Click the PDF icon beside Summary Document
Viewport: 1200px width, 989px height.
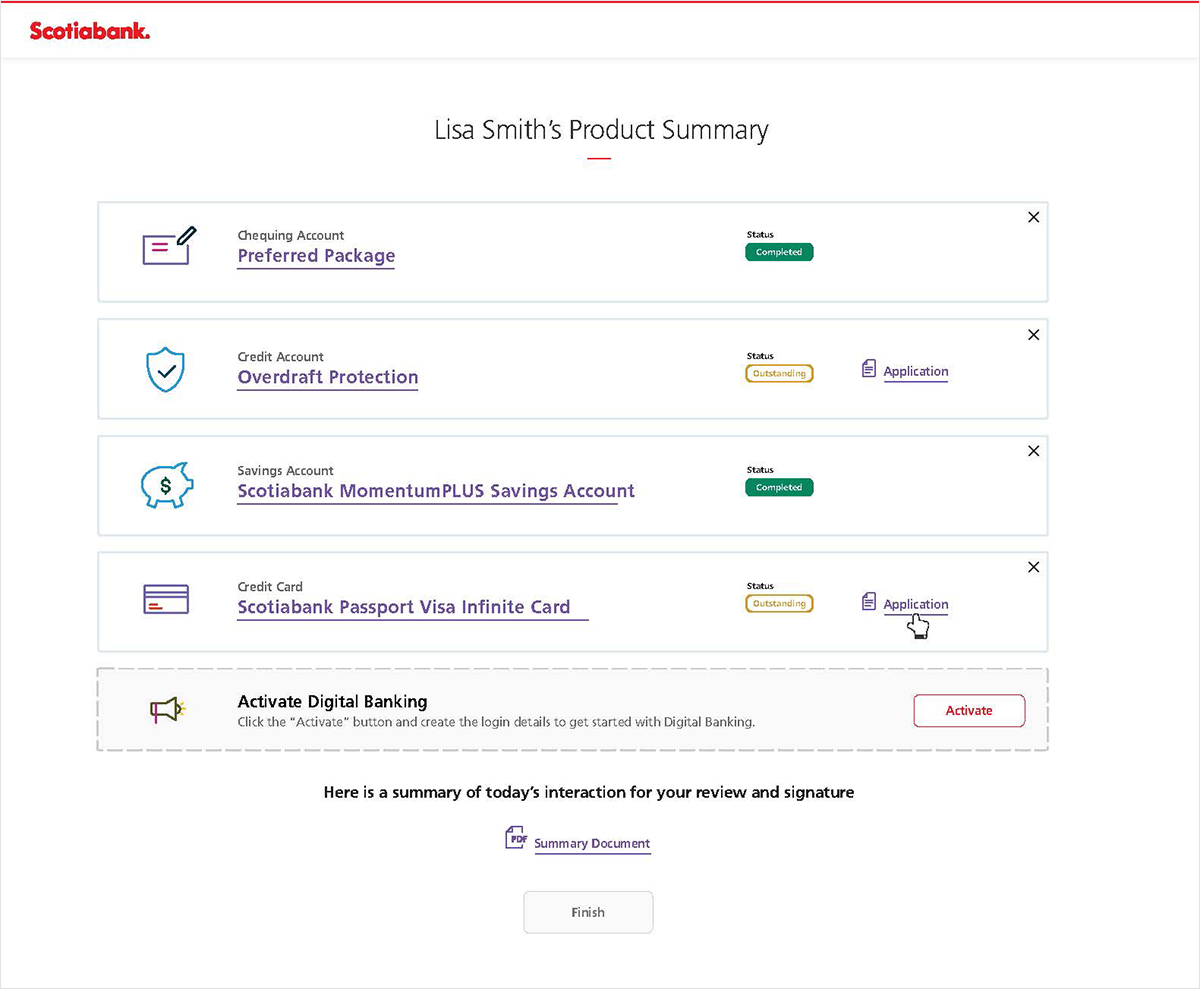tap(515, 838)
